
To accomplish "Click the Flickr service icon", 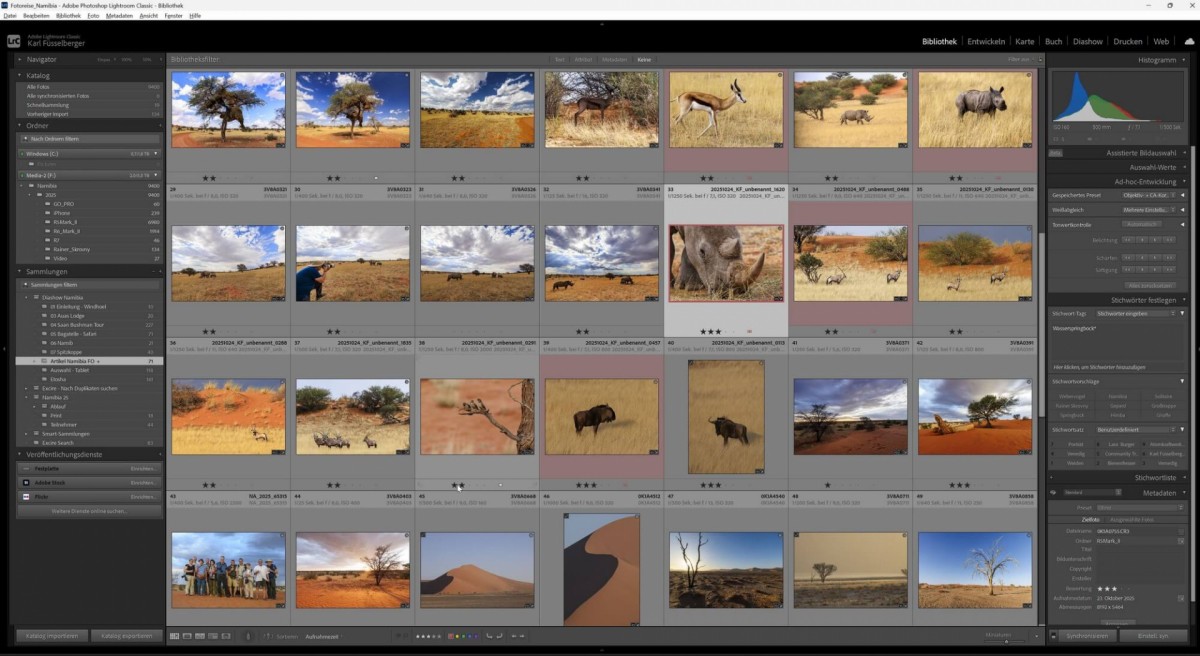I will tap(26, 496).
